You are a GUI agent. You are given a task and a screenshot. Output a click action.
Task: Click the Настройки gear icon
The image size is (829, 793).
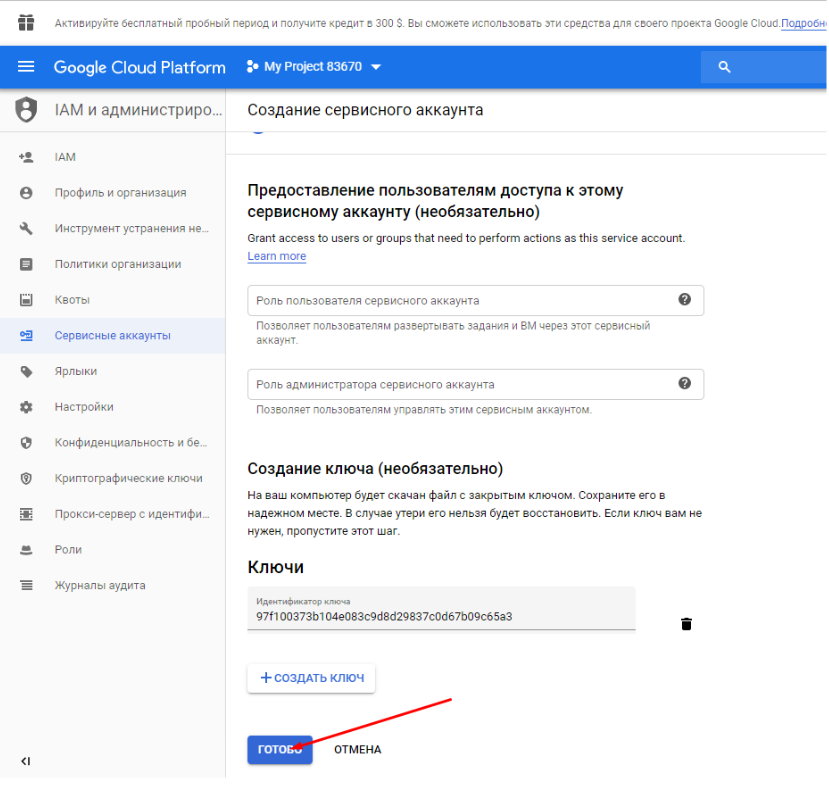coord(26,407)
